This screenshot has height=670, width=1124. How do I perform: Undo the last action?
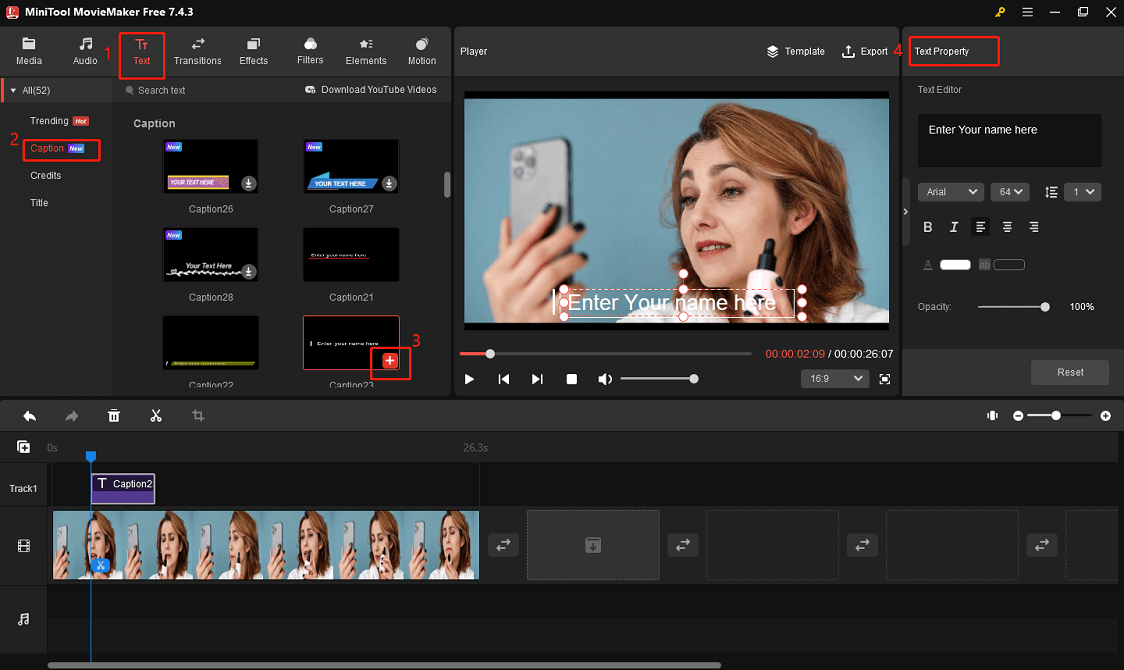pyautogui.click(x=29, y=416)
